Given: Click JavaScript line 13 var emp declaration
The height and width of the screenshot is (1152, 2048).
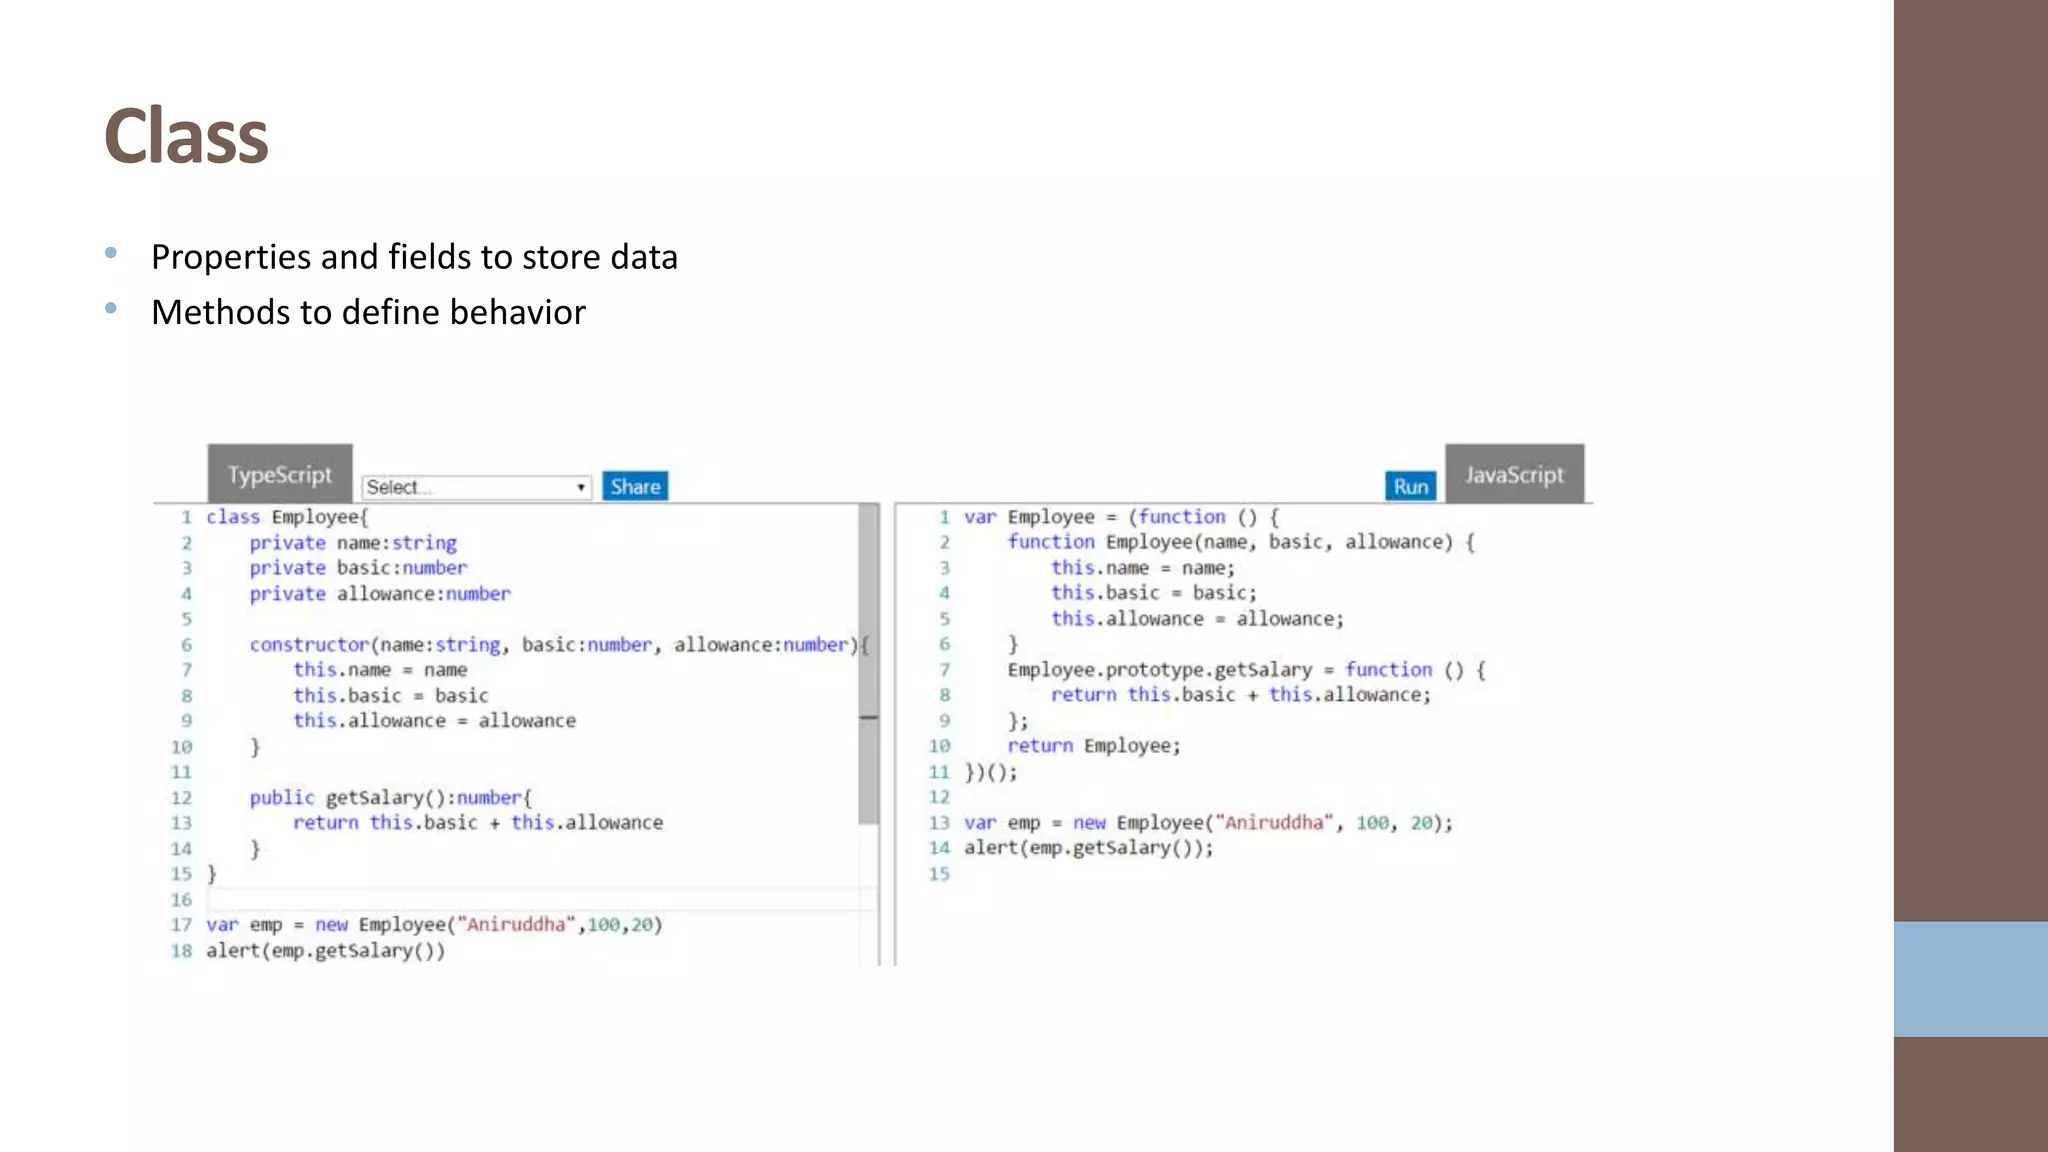Looking at the screenshot, I should coord(1208,823).
